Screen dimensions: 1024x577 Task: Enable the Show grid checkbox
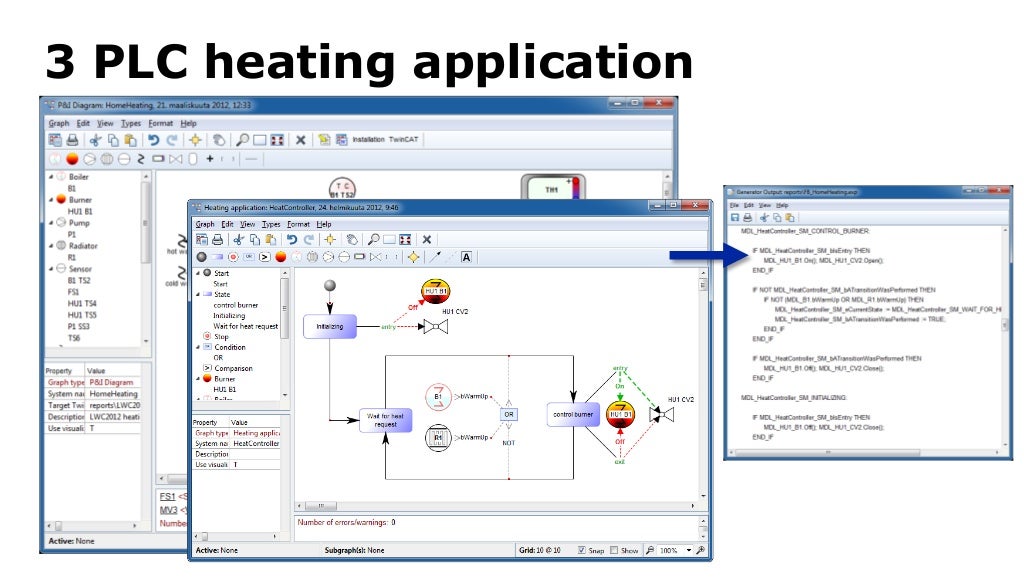pyautogui.click(x=615, y=550)
